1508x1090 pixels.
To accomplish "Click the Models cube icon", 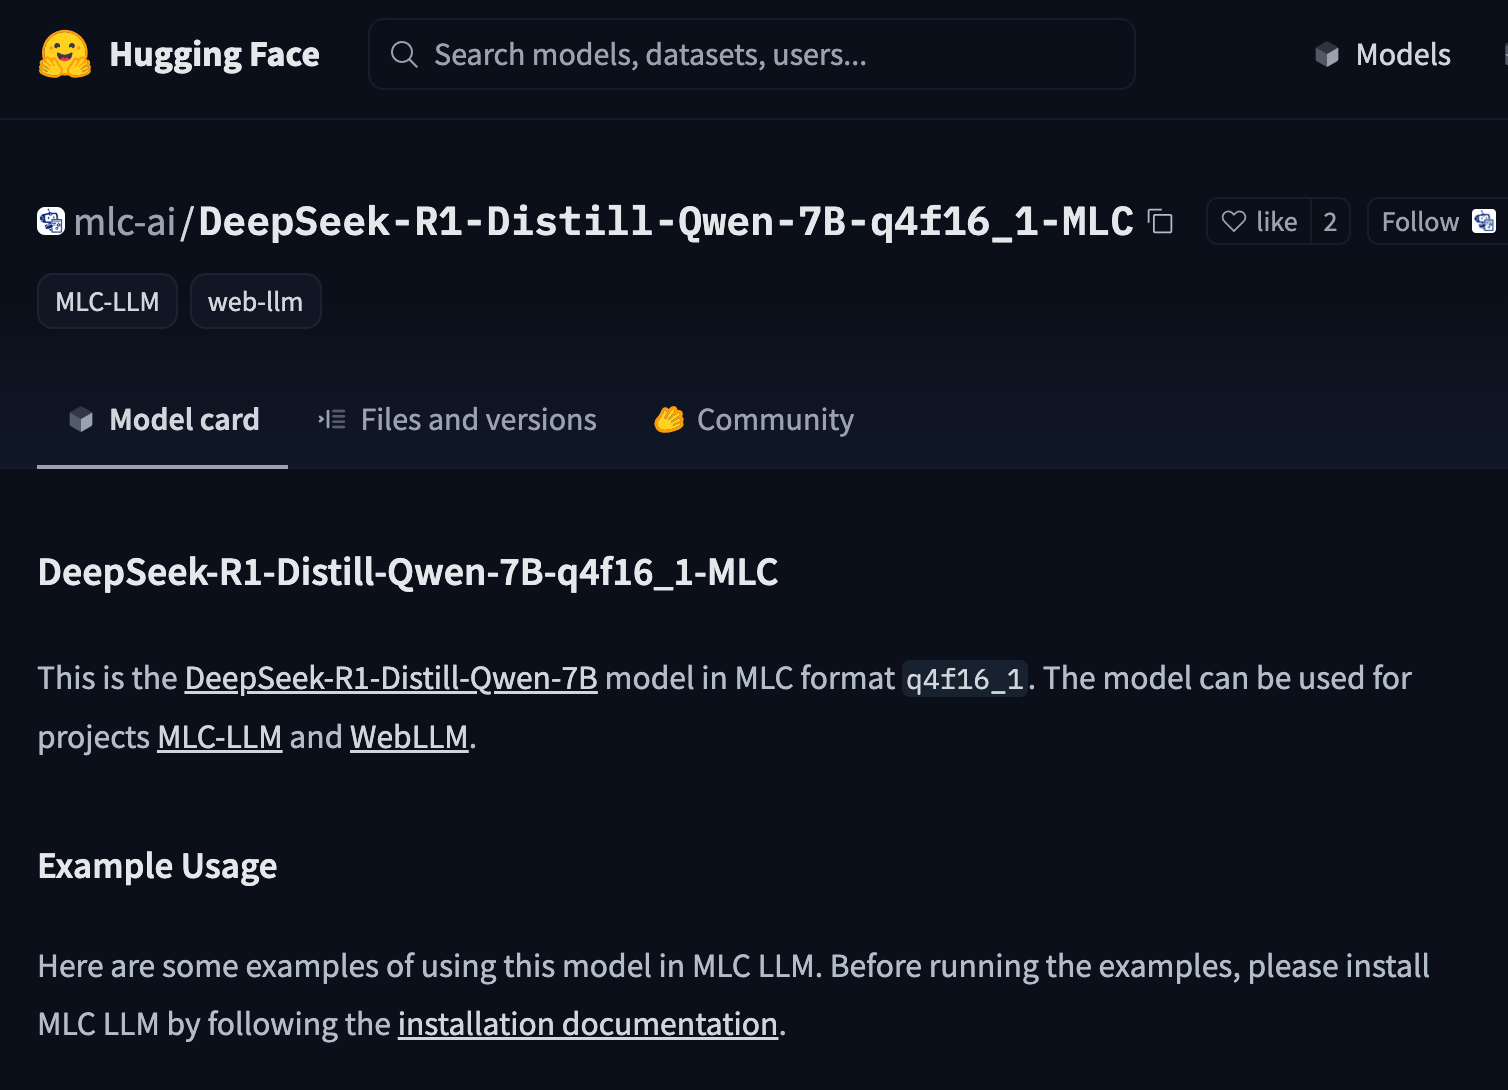I will pos(1327,54).
